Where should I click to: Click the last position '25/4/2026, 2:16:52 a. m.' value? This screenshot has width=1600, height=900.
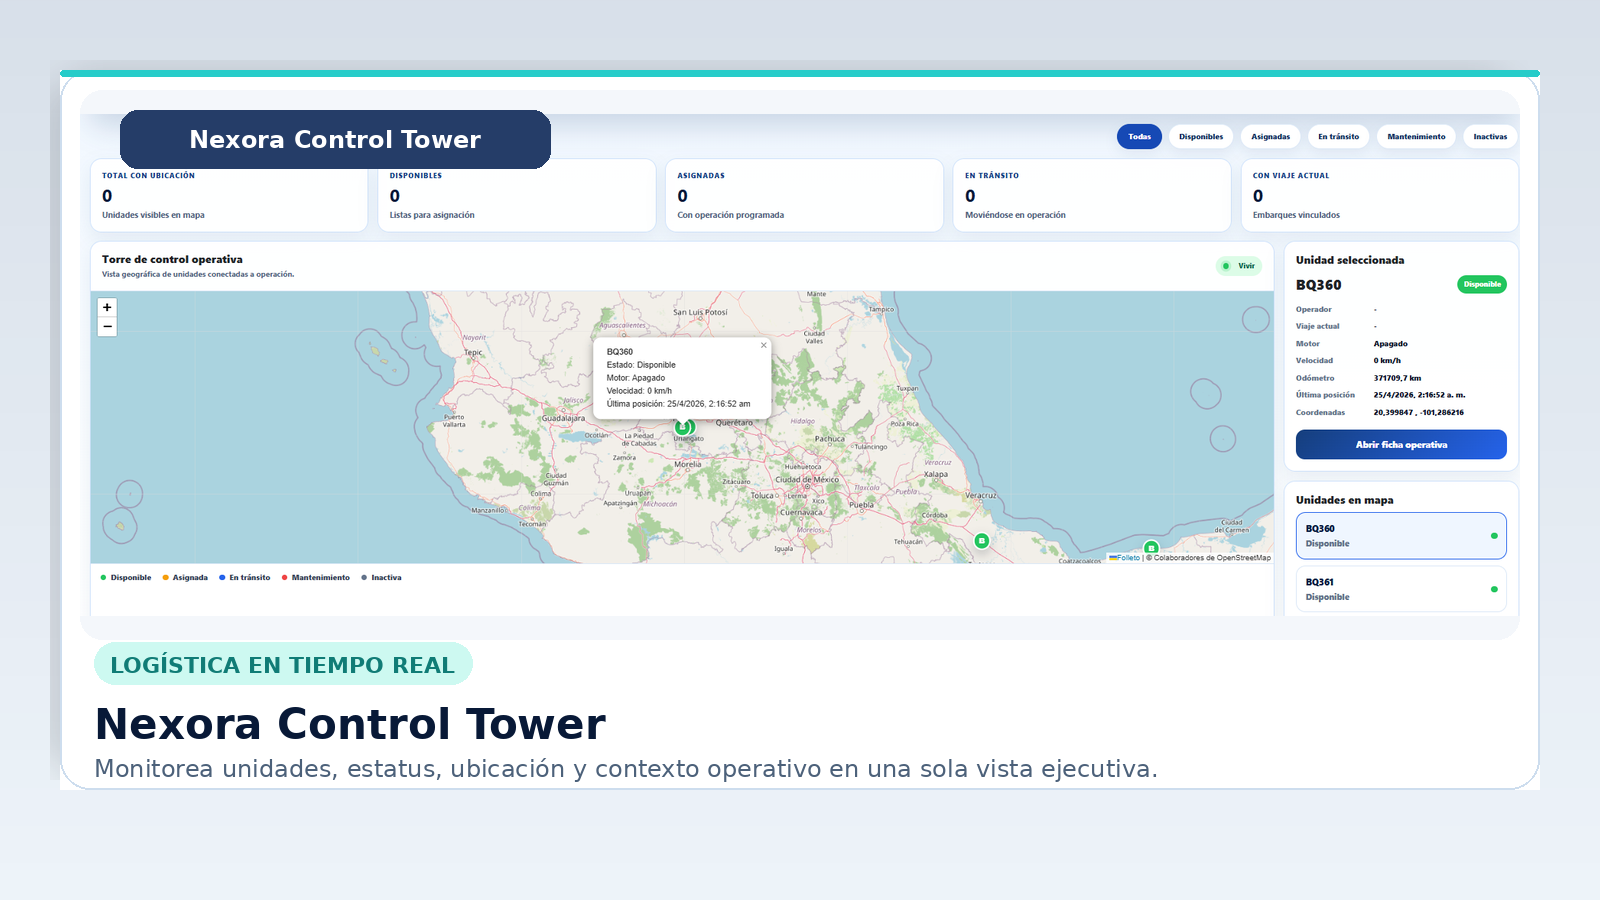[x=1419, y=395]
